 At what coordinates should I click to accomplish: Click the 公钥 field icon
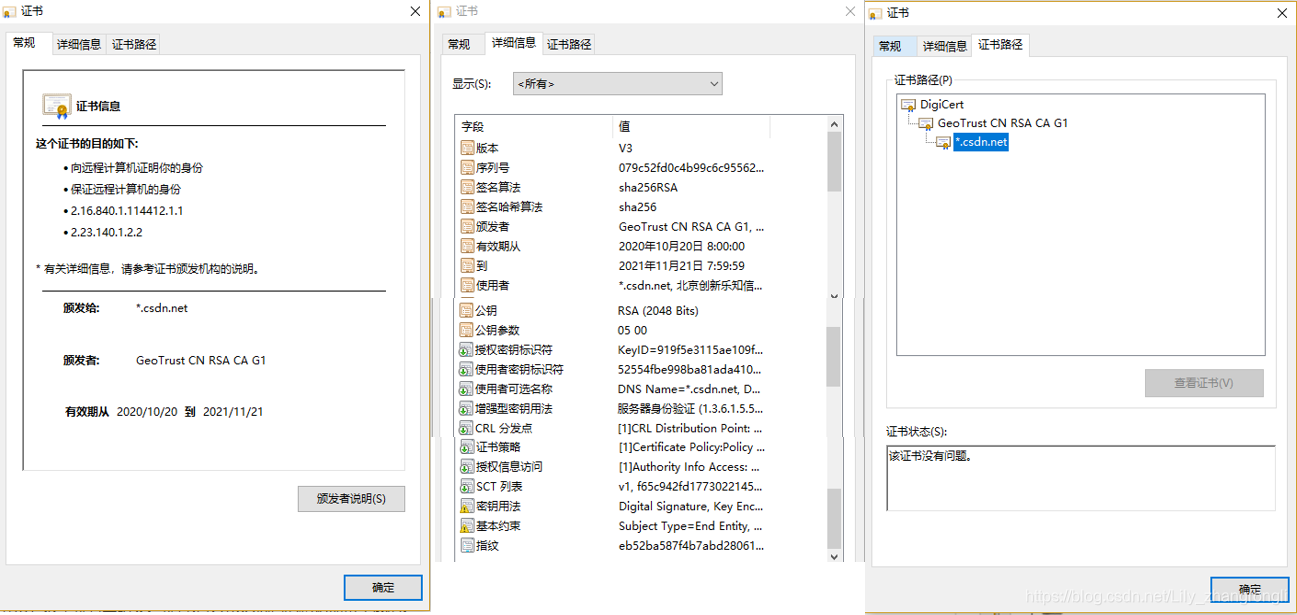point(466,311)
